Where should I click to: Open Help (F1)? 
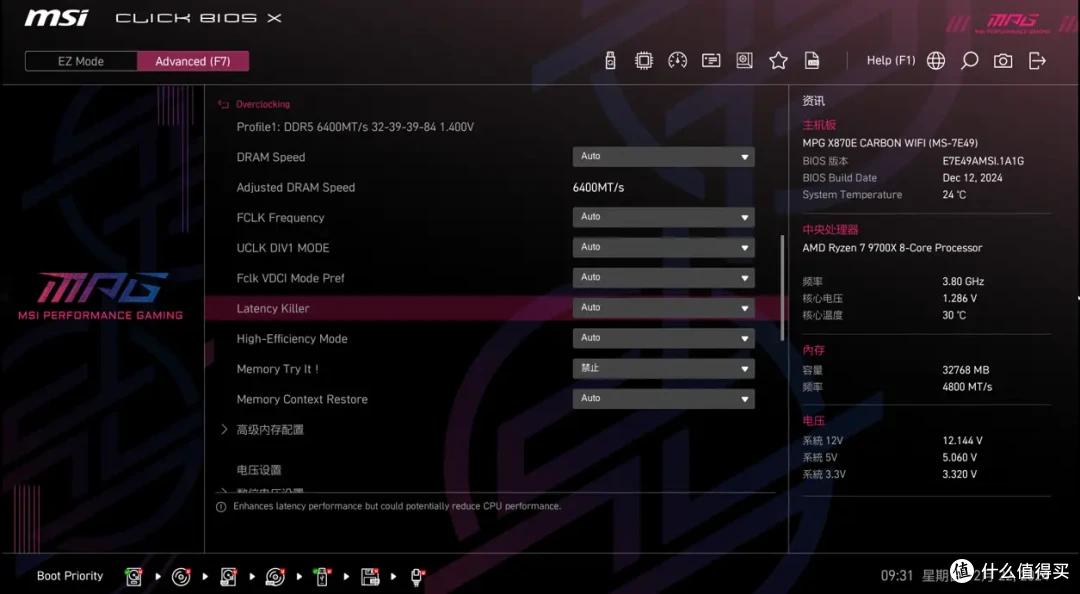click(x=891, y=61)
